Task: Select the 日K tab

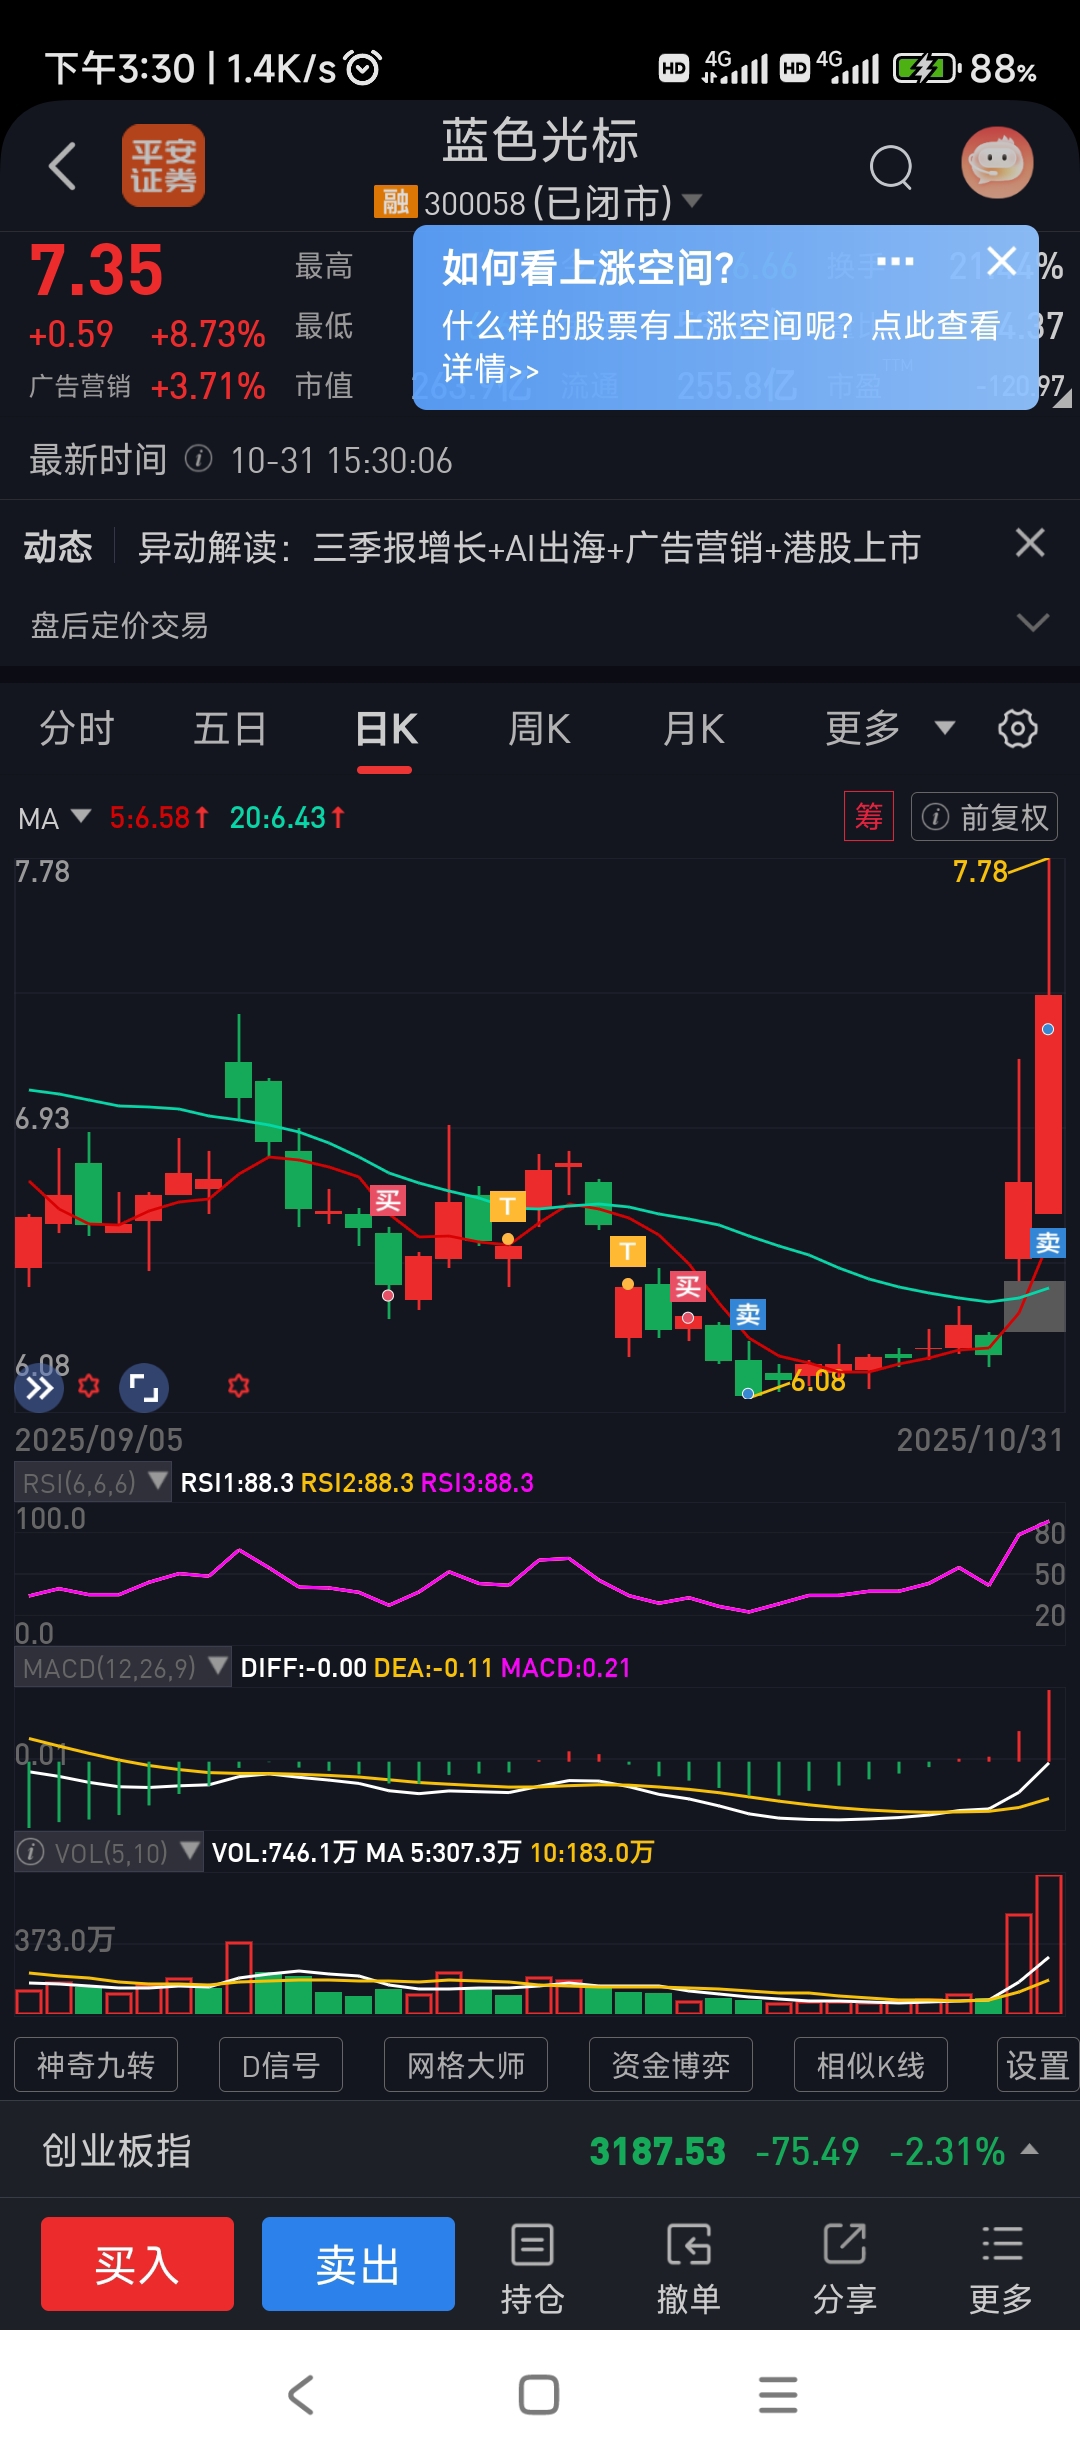Action: [x=386, y=729]
